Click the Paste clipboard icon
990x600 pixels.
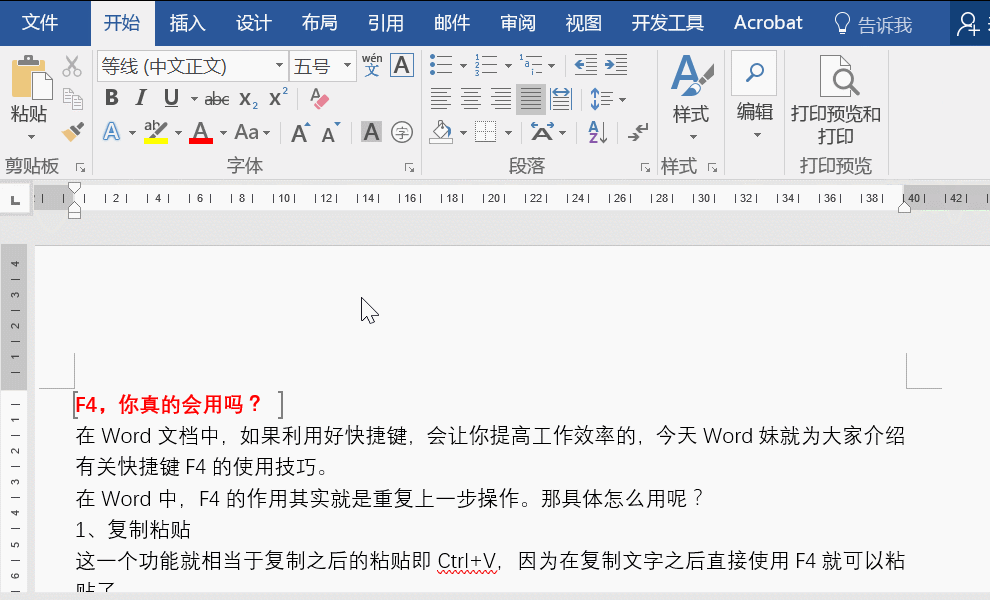tap(30, 78)
